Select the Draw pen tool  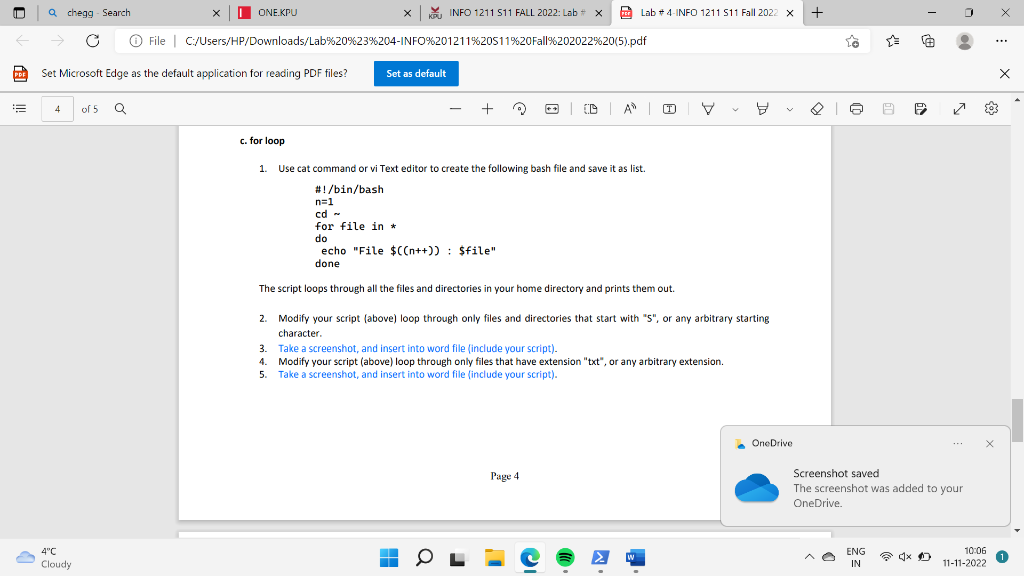pyautogui.click(x=708, y=109)
